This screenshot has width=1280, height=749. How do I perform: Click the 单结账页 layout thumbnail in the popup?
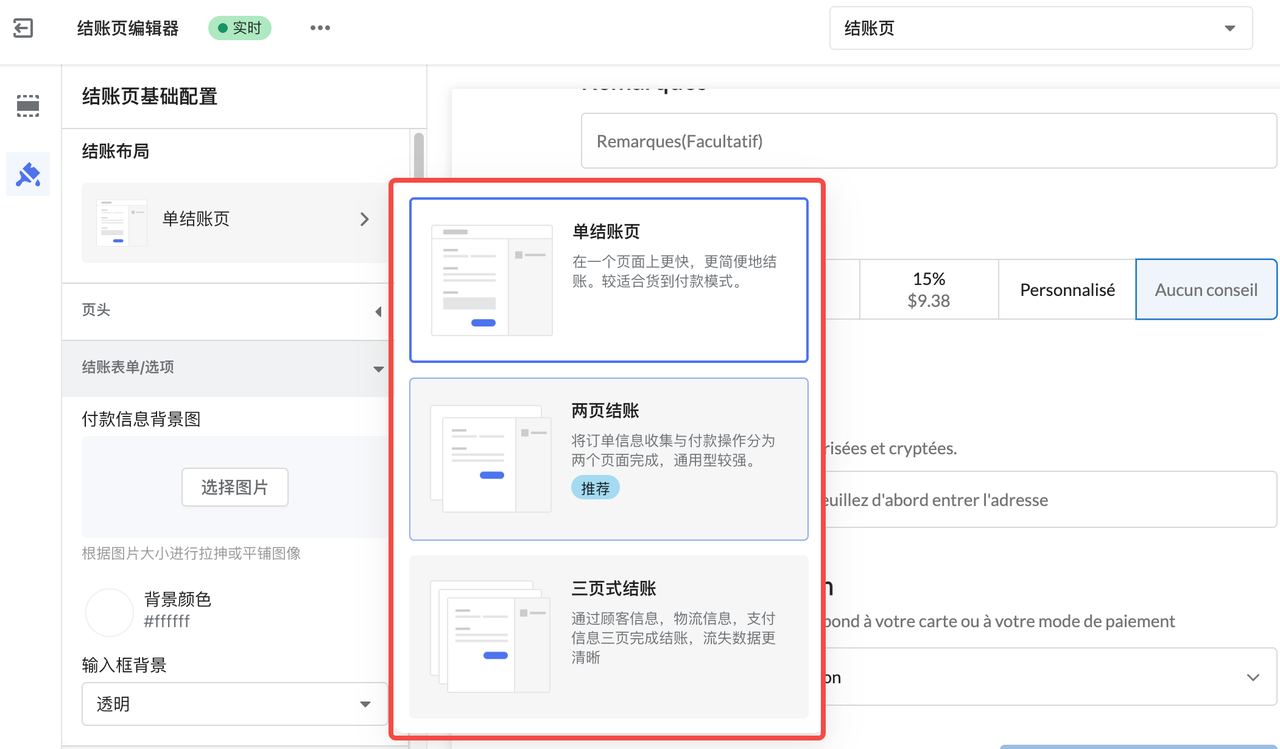[x=491, y=279]
